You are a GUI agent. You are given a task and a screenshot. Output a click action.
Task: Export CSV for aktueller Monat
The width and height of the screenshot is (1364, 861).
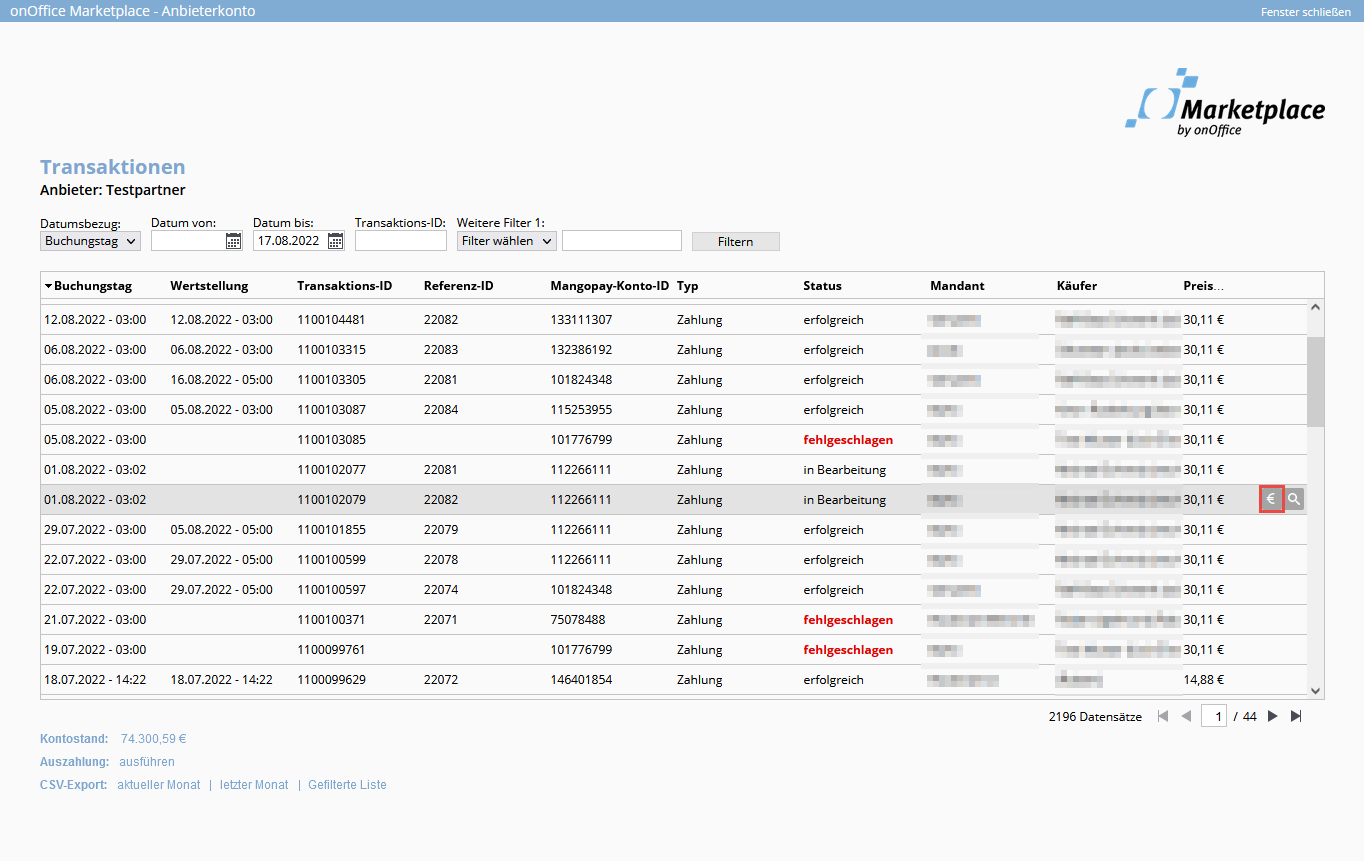point(159,785)
